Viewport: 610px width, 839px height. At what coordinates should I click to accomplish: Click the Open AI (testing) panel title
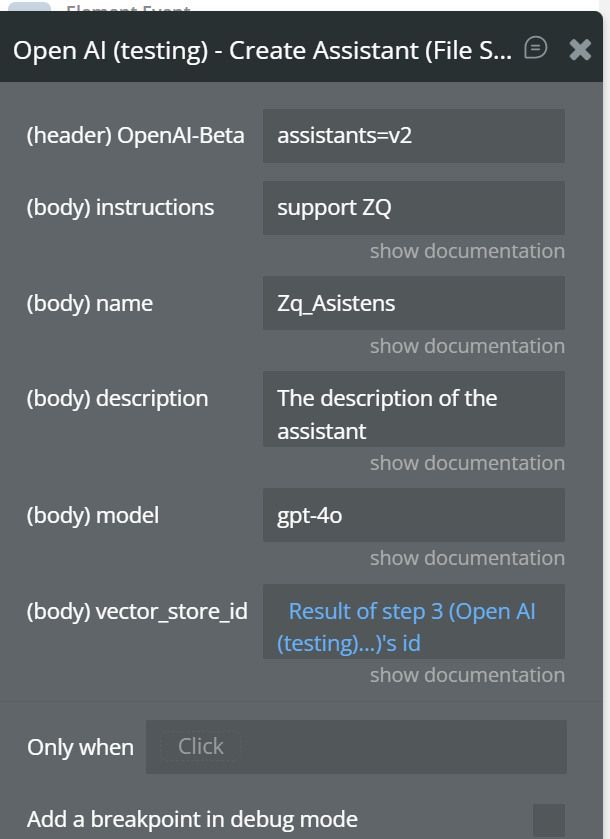(x=262, y=50)
